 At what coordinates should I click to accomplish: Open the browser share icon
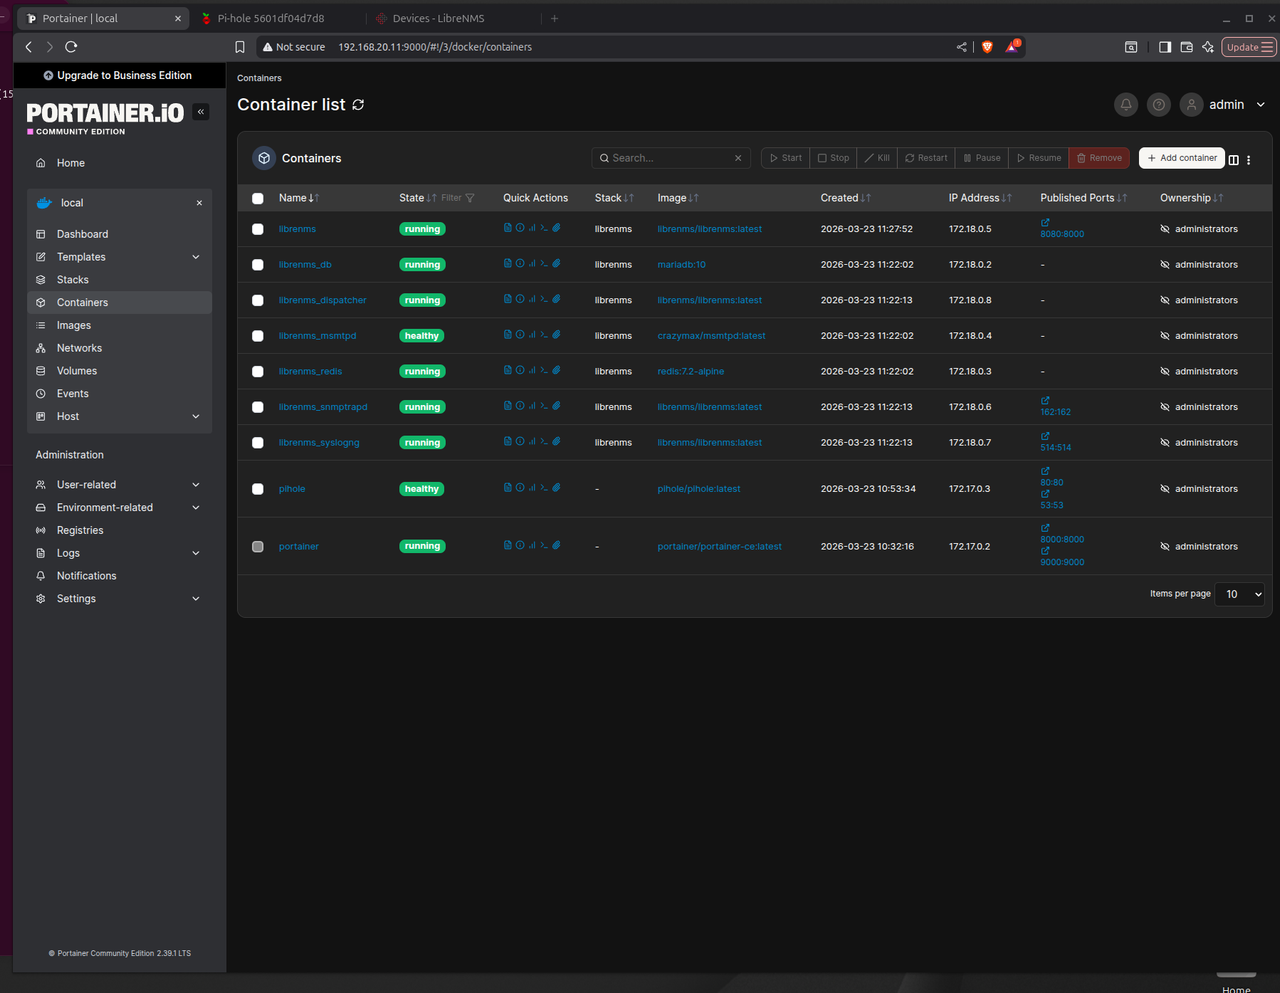coord(962,47)
